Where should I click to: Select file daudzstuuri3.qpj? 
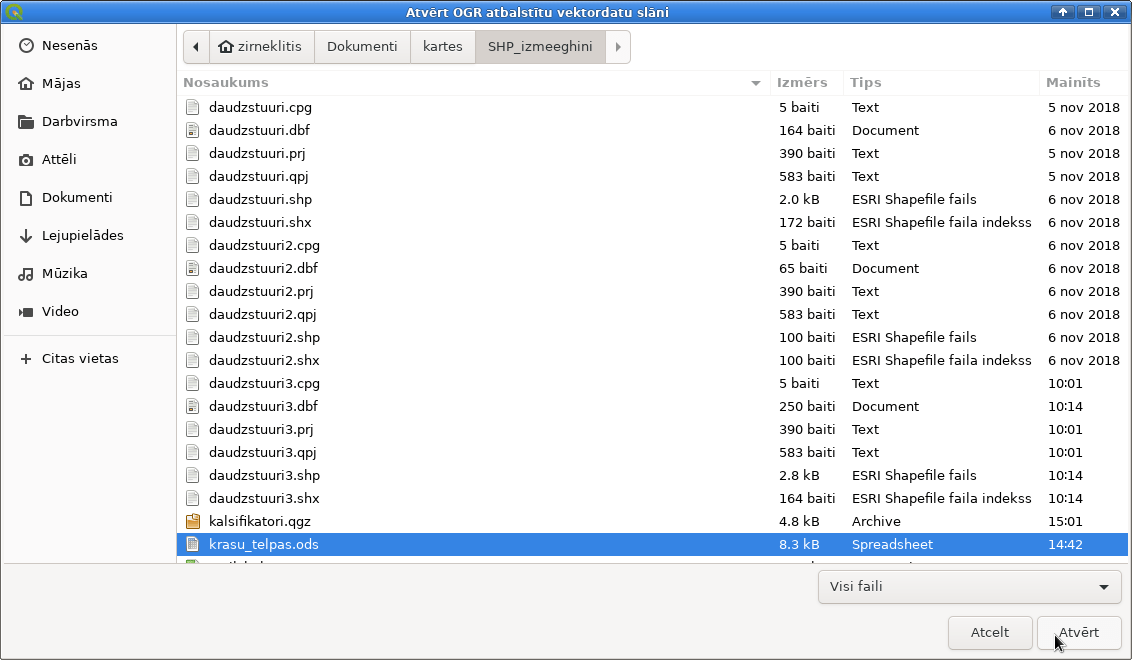pos(652,453)
